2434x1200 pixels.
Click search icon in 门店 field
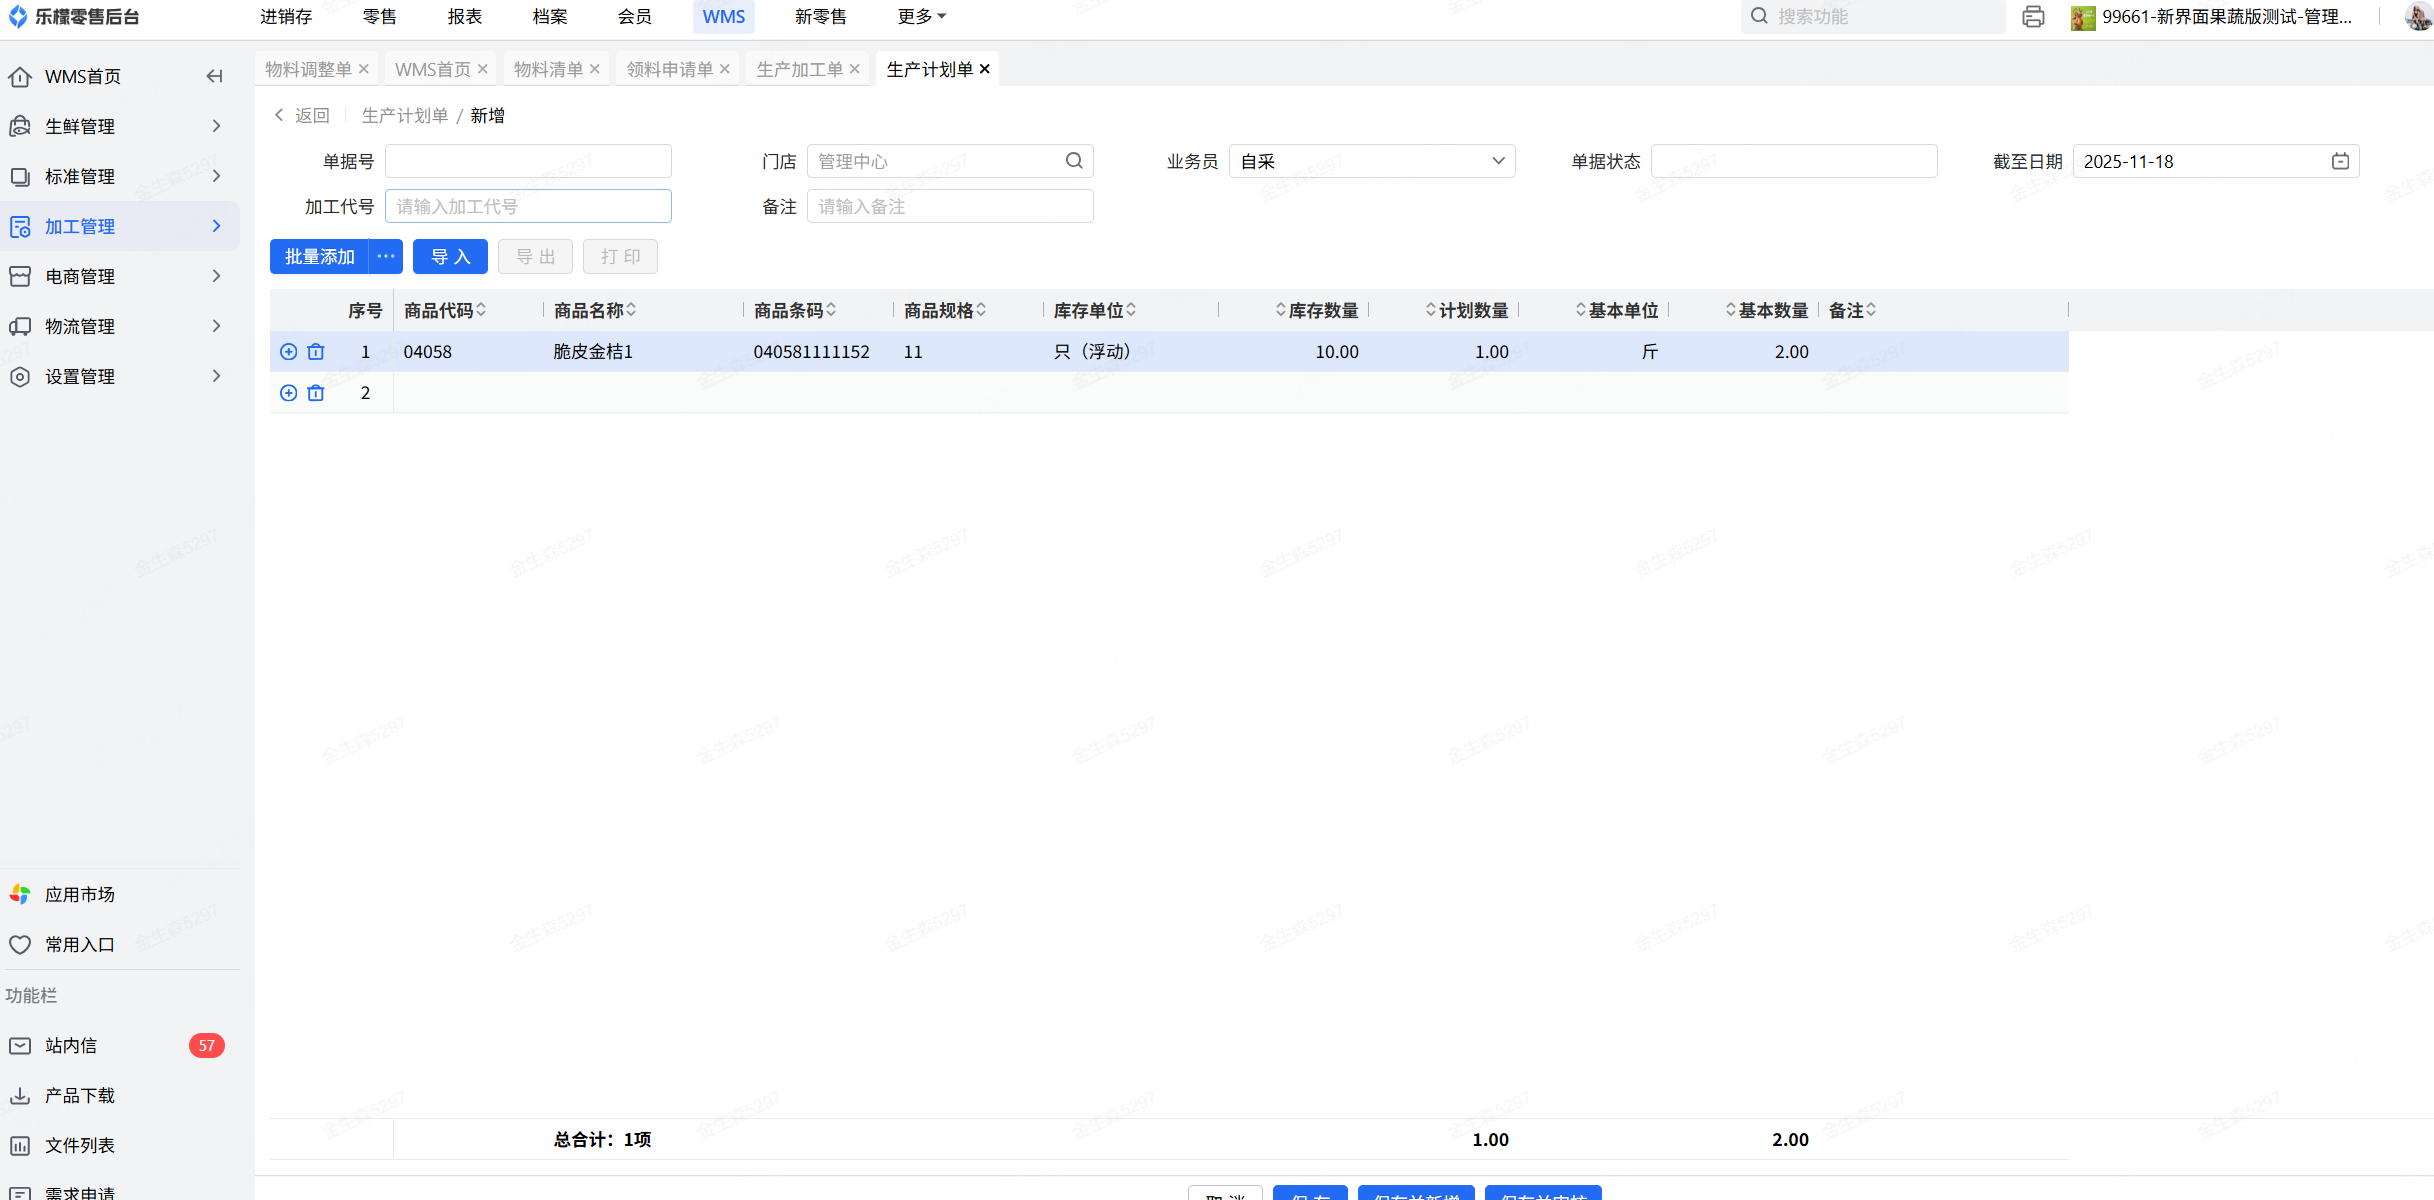tap(1074, 161)
